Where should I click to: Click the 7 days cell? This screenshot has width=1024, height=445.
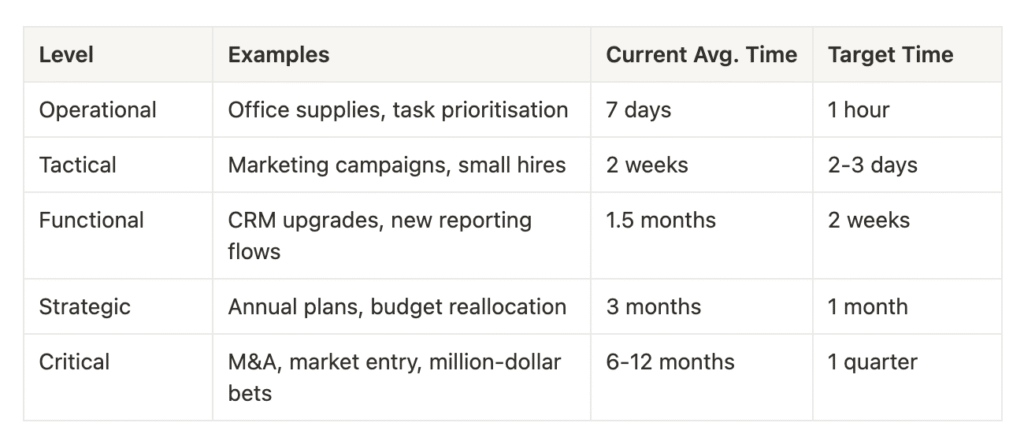(701, 110)
